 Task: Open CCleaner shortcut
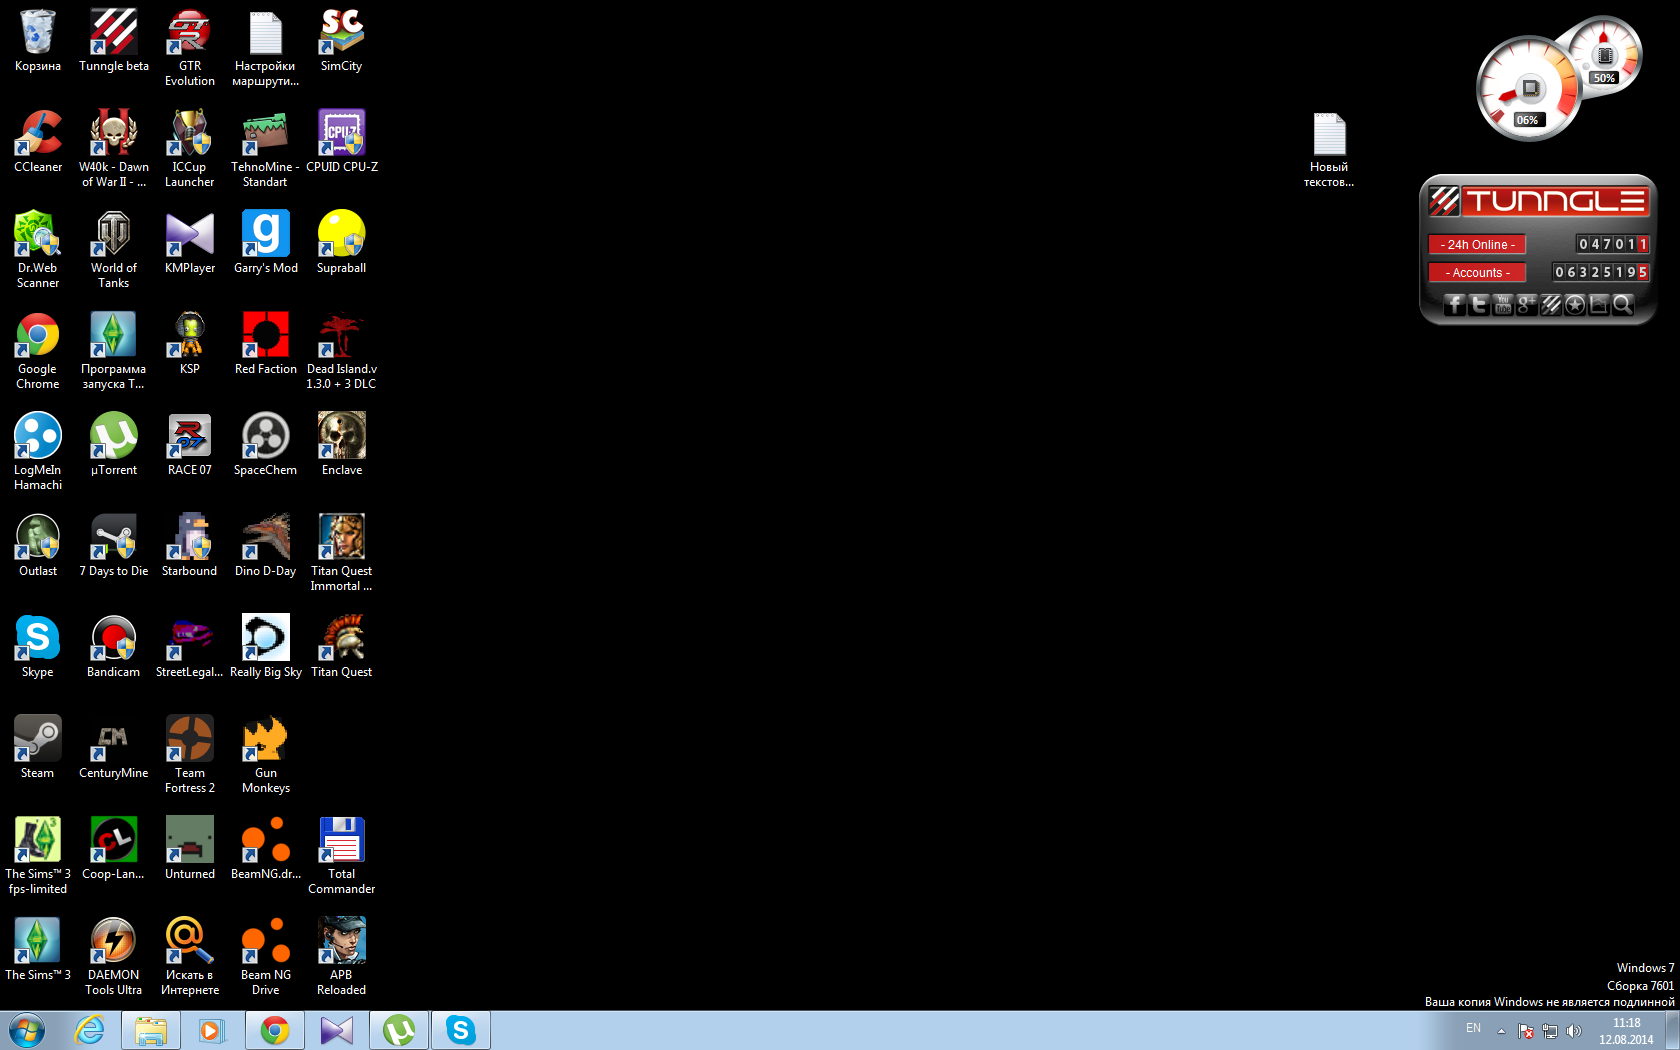(x=38, y=142)
